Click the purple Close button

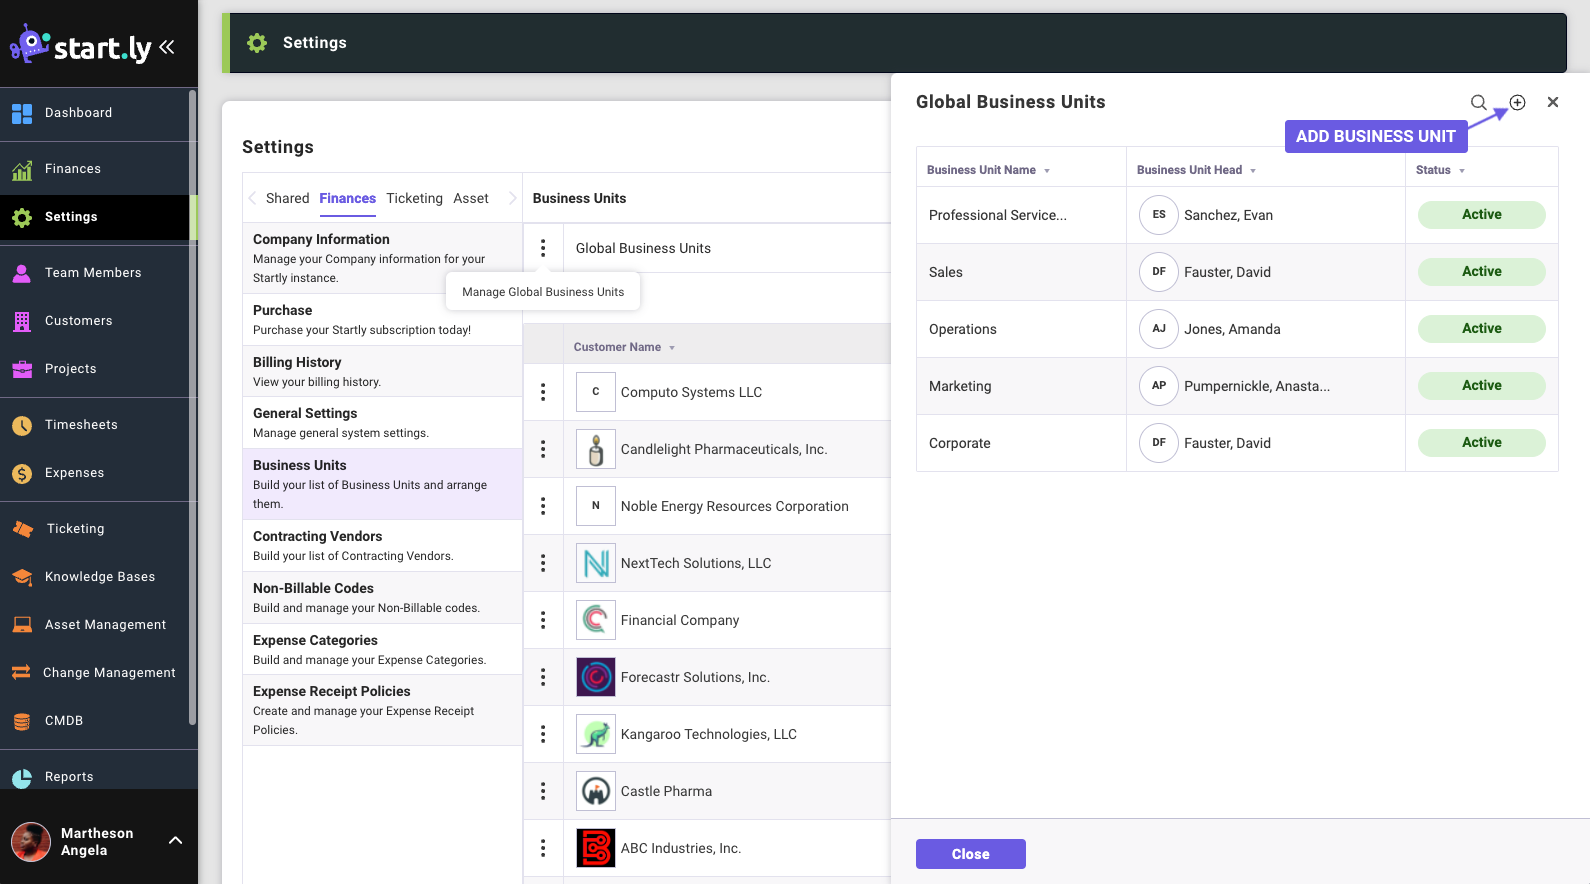pos(970,854)
